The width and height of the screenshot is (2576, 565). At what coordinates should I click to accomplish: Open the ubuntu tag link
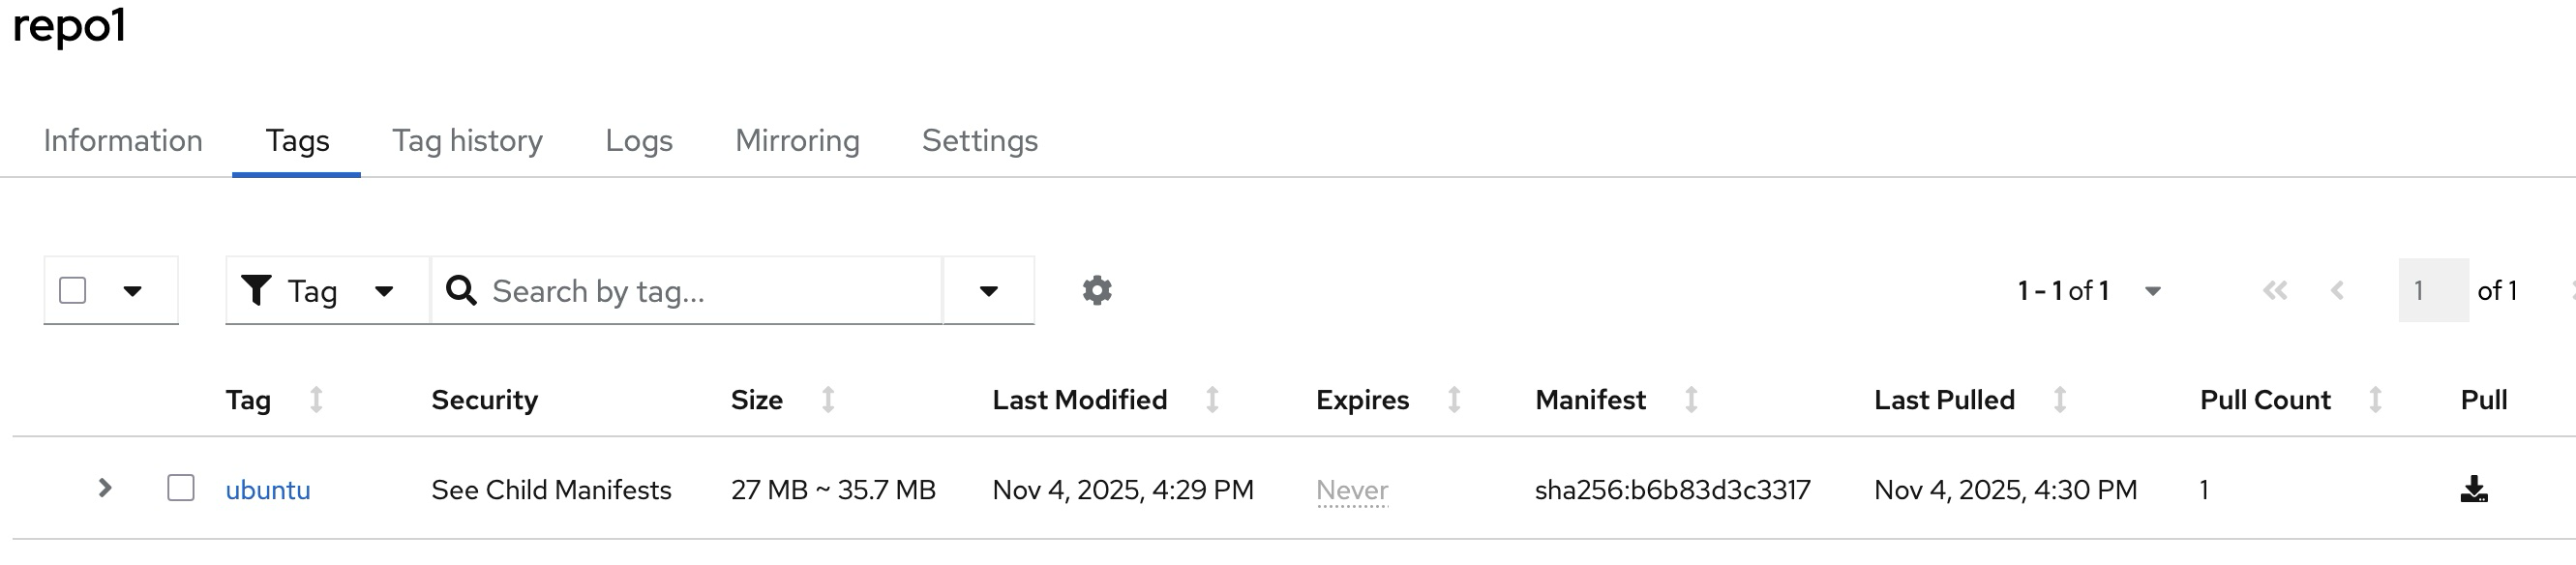point(268,490)
